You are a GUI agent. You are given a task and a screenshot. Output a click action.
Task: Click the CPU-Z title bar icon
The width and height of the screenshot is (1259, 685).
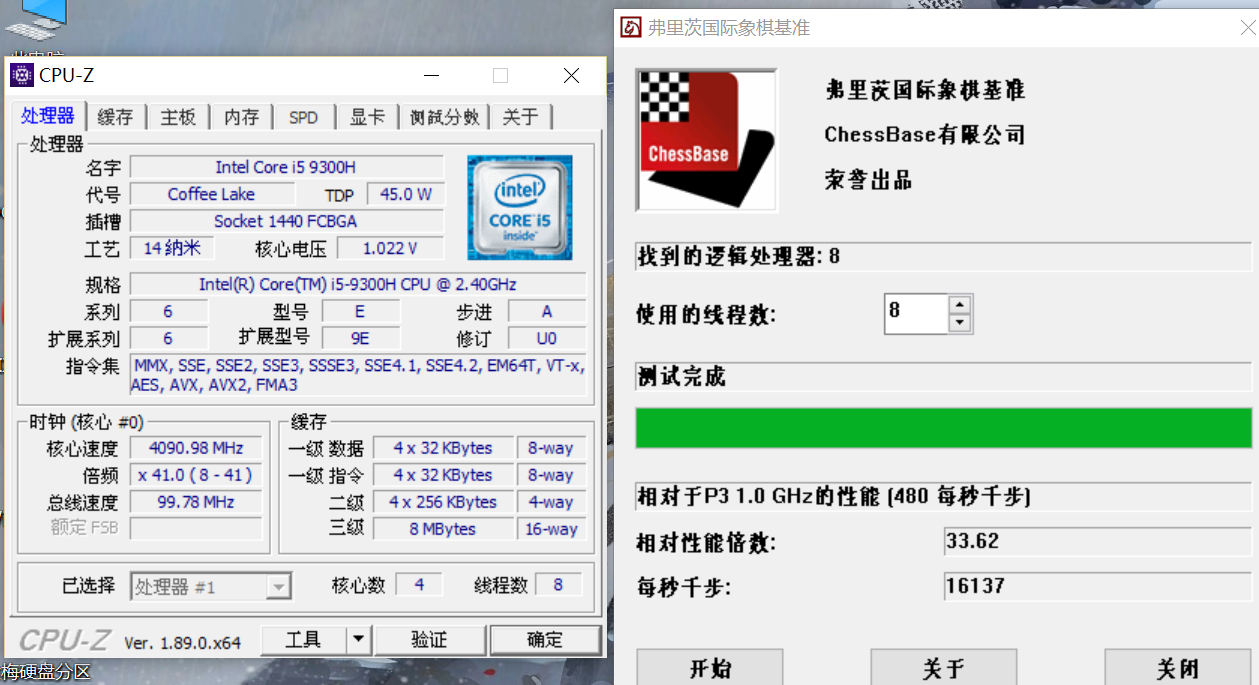[21, 75]
